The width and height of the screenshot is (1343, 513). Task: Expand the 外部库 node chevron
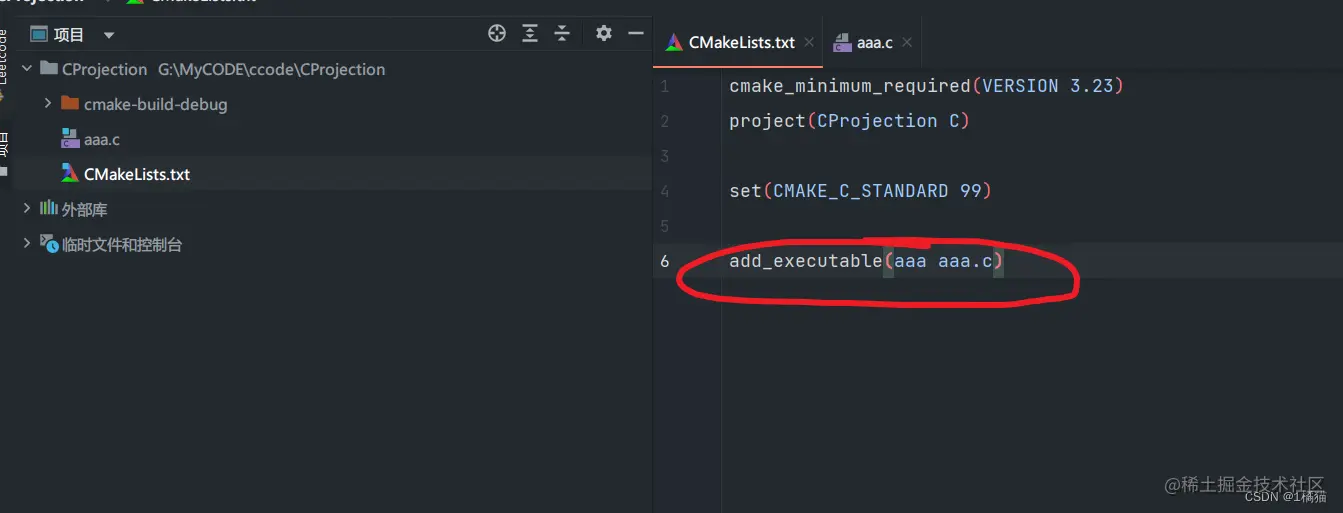coord(26,209)
